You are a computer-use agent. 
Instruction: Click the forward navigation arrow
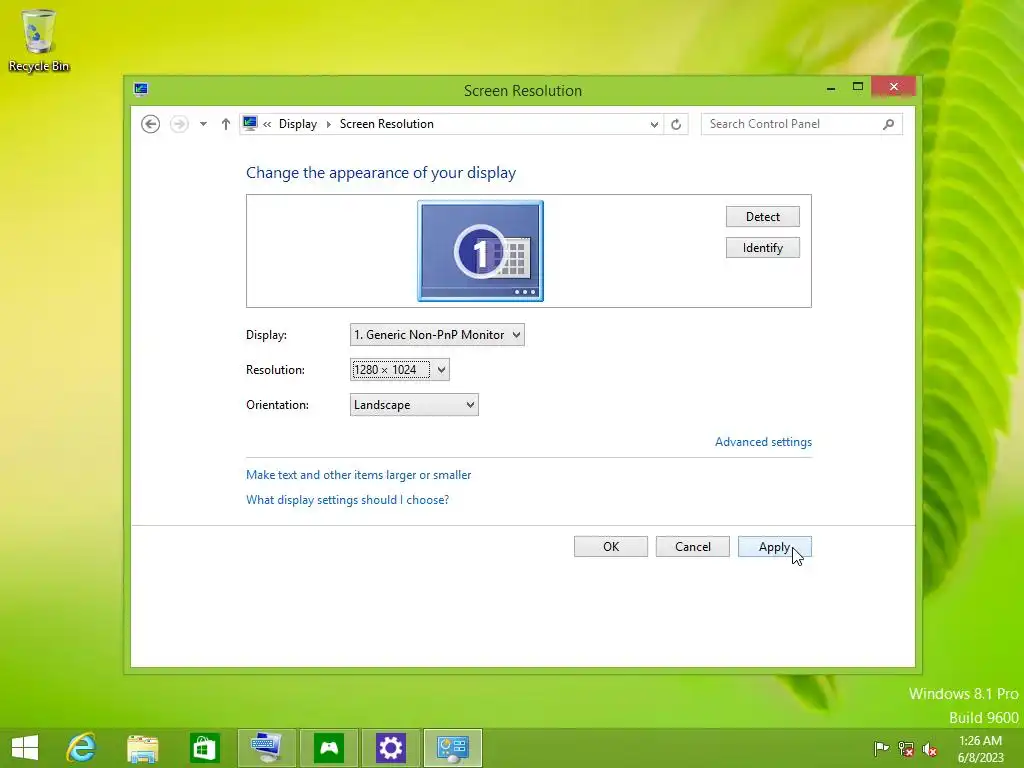click(x=179, y=124)
